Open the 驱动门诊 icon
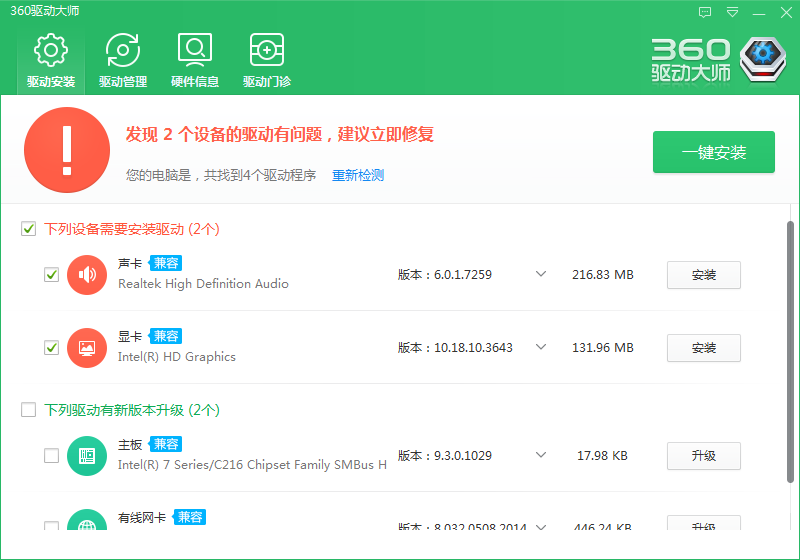Image resolution: width=800 pixels, height=560 pixels. tap(267, 50)
